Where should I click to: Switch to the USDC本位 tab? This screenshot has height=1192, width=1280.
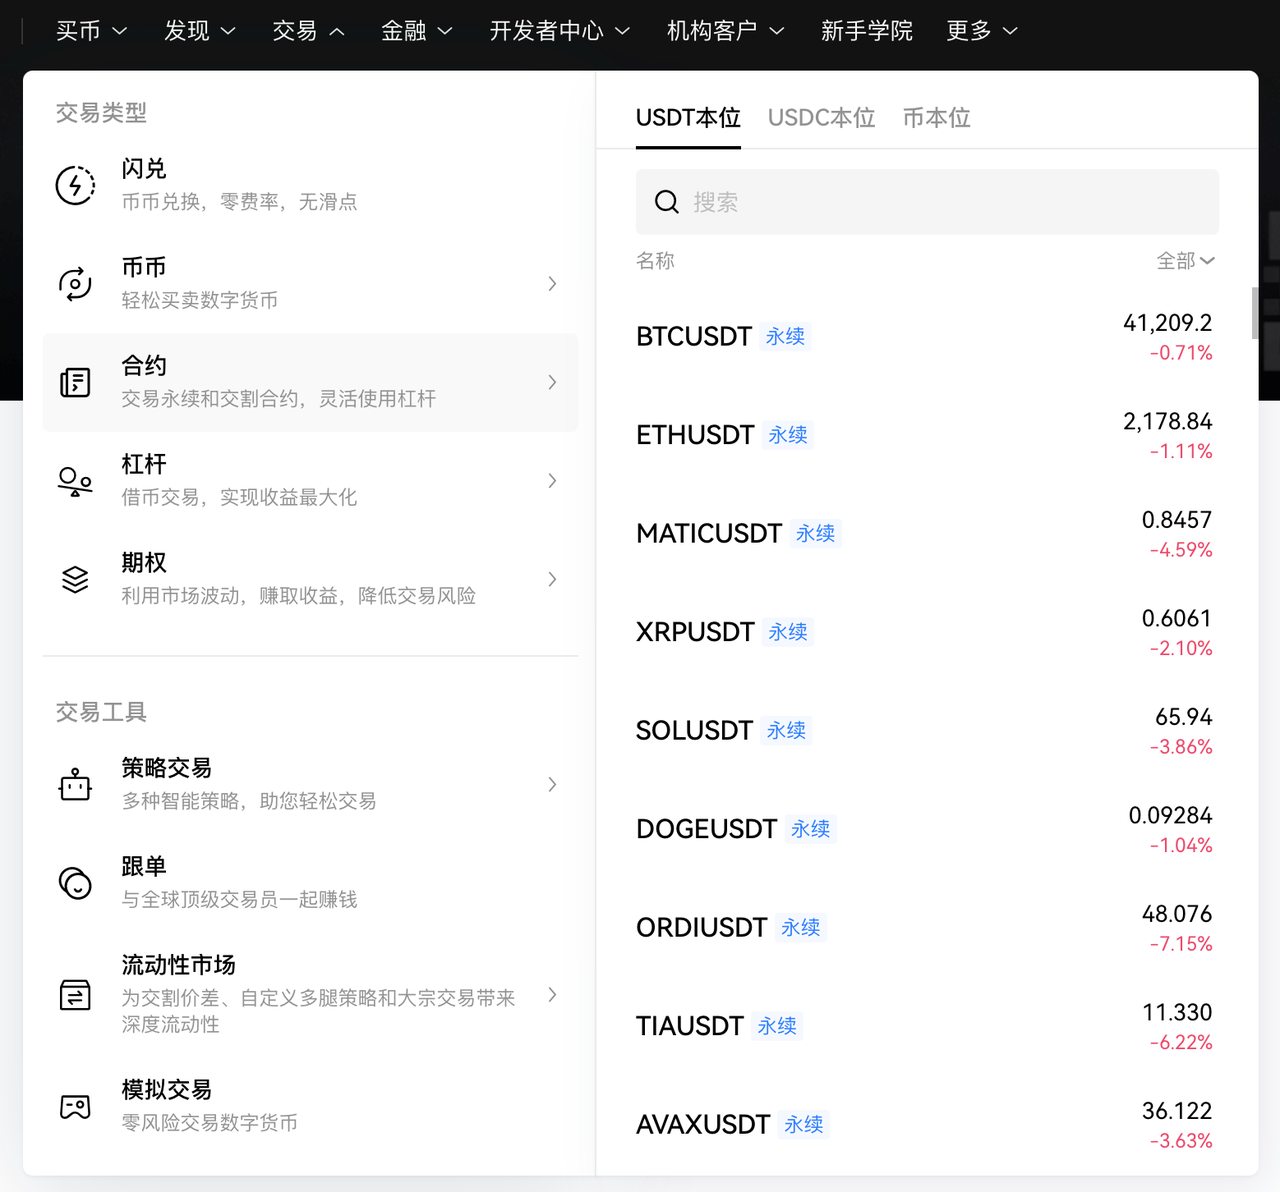(821, 117)
